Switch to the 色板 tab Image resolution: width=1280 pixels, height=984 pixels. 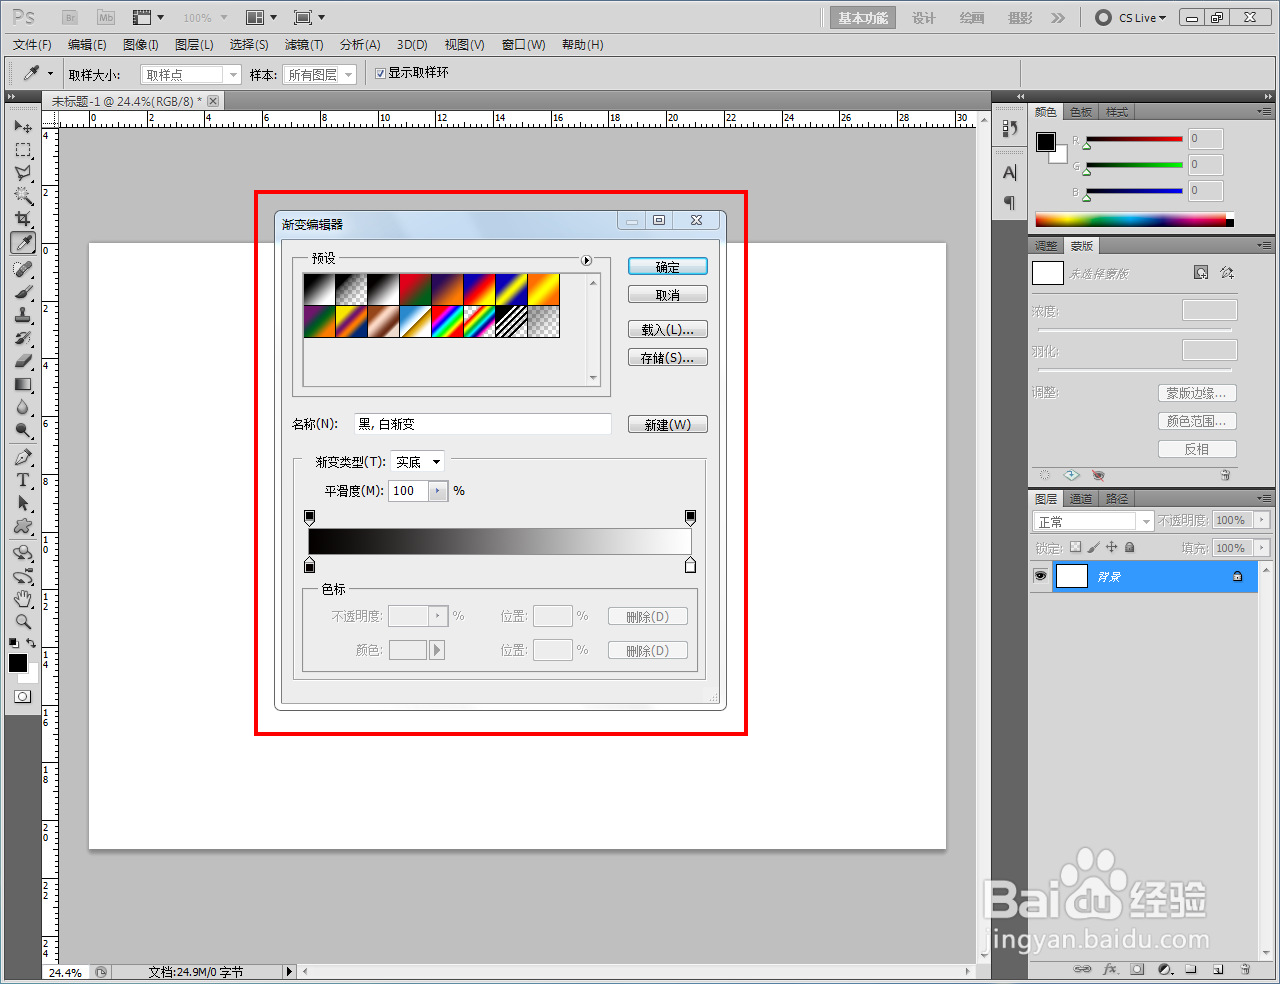(1081, 112)
